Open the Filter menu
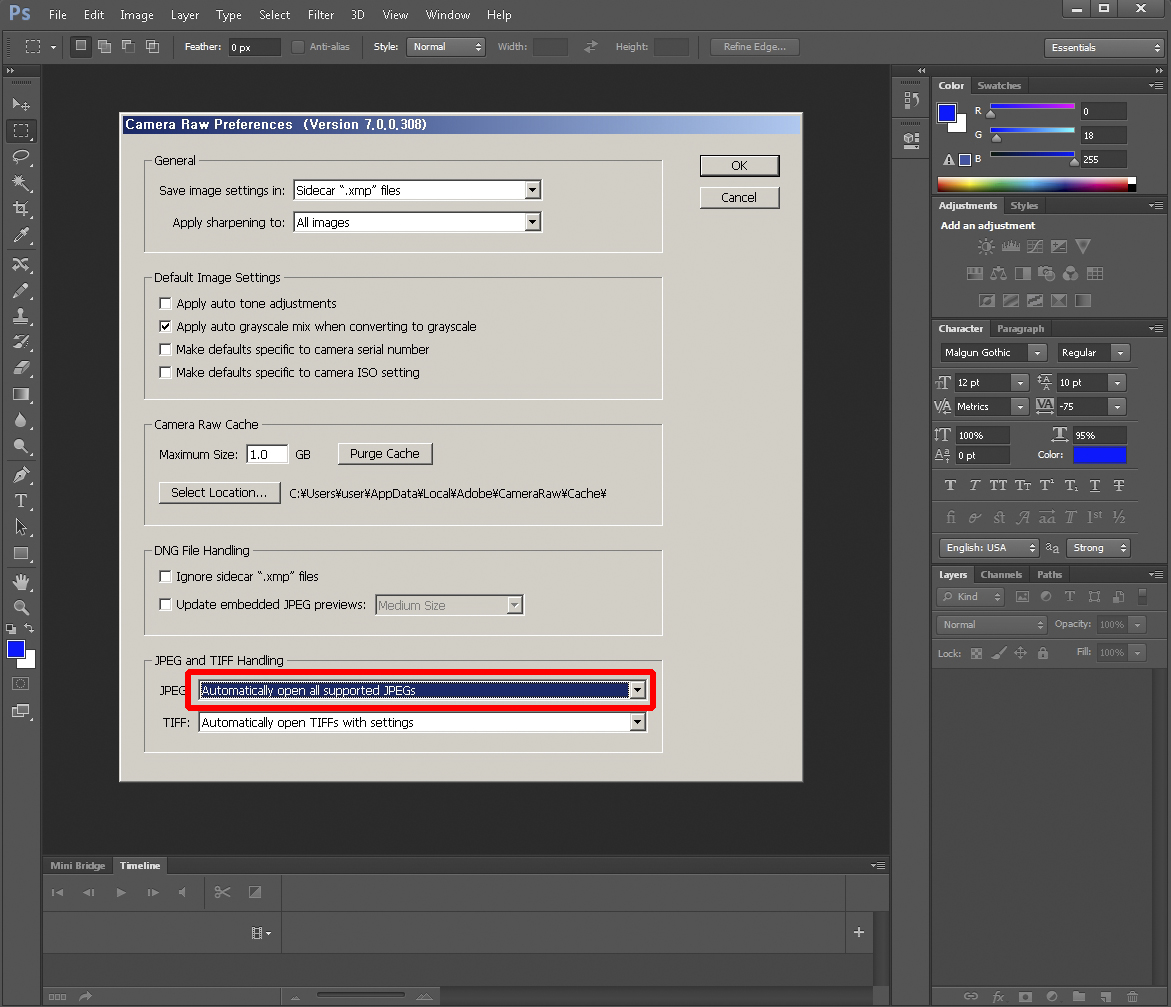Image resolution: width=1171 pixels, height=1007 pixels. click(x=321, y=15)
